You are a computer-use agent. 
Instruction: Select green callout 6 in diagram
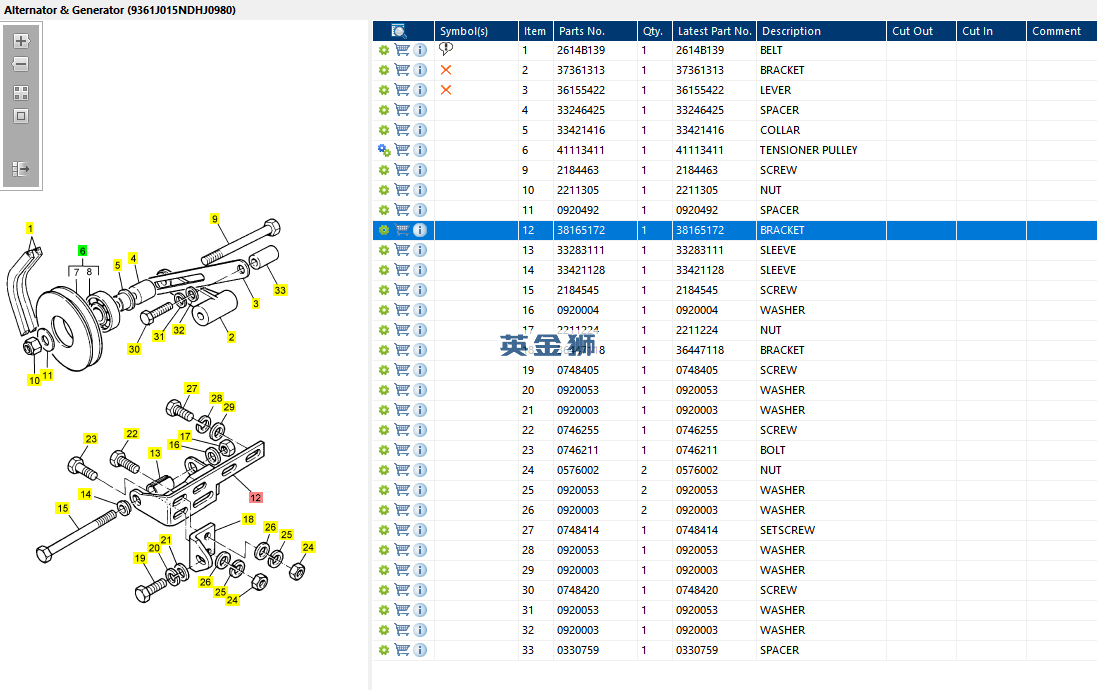click(83, 251)
